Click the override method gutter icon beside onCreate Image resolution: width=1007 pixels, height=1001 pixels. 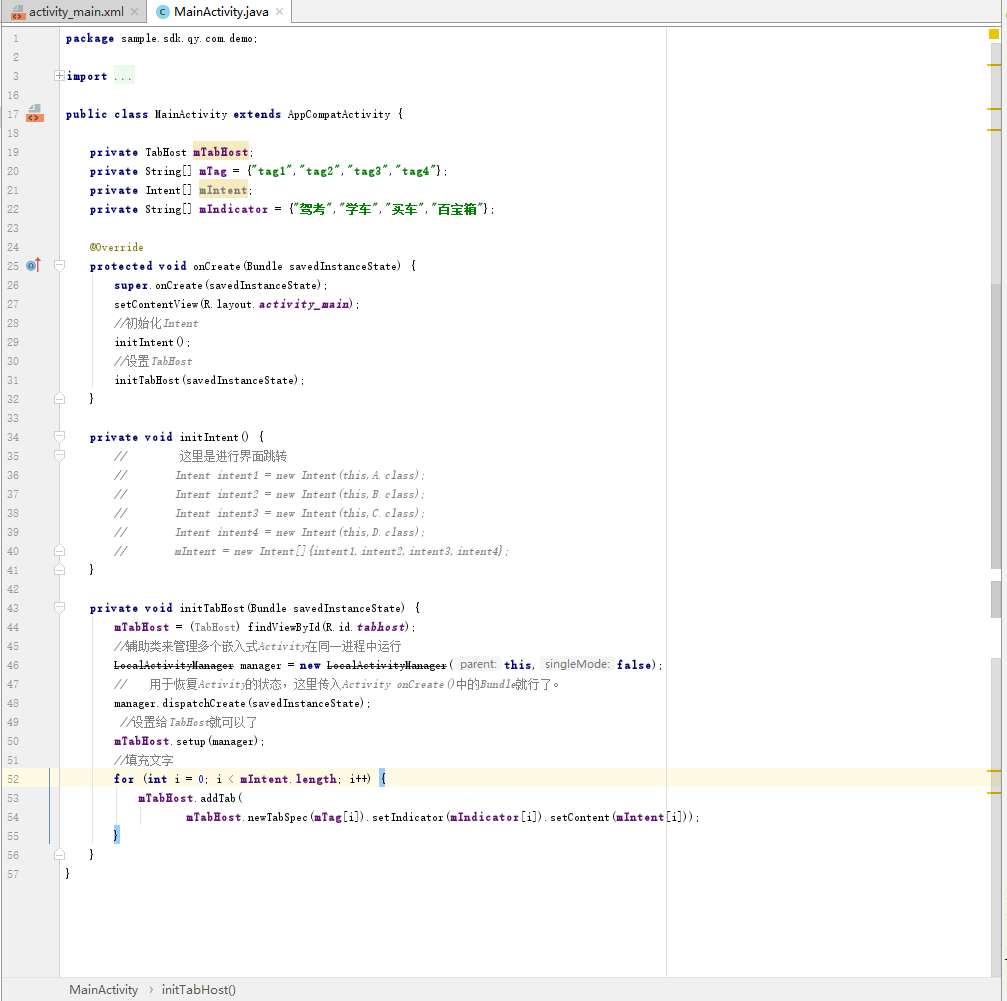click(33, 265)
